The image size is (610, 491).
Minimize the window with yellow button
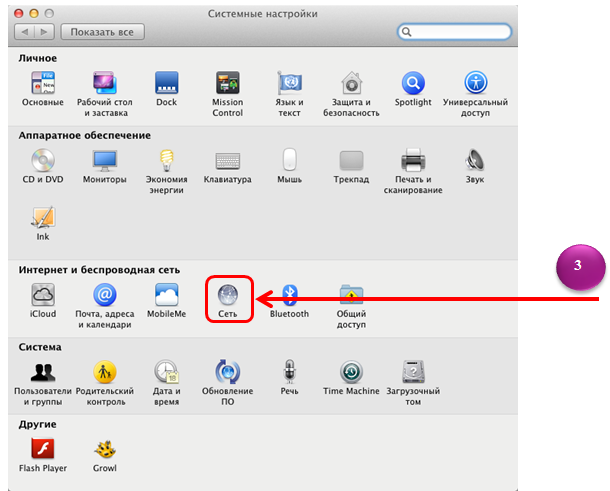[x=34, y=14]
